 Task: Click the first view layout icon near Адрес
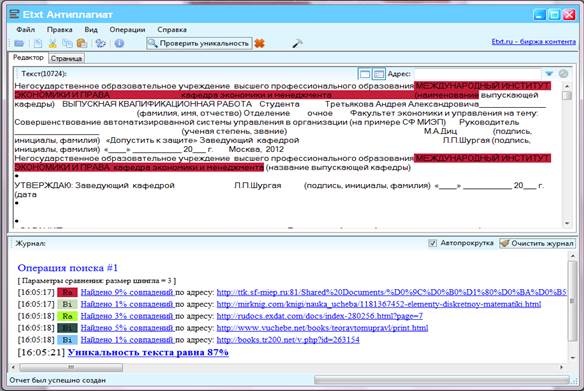coord(365,74)
